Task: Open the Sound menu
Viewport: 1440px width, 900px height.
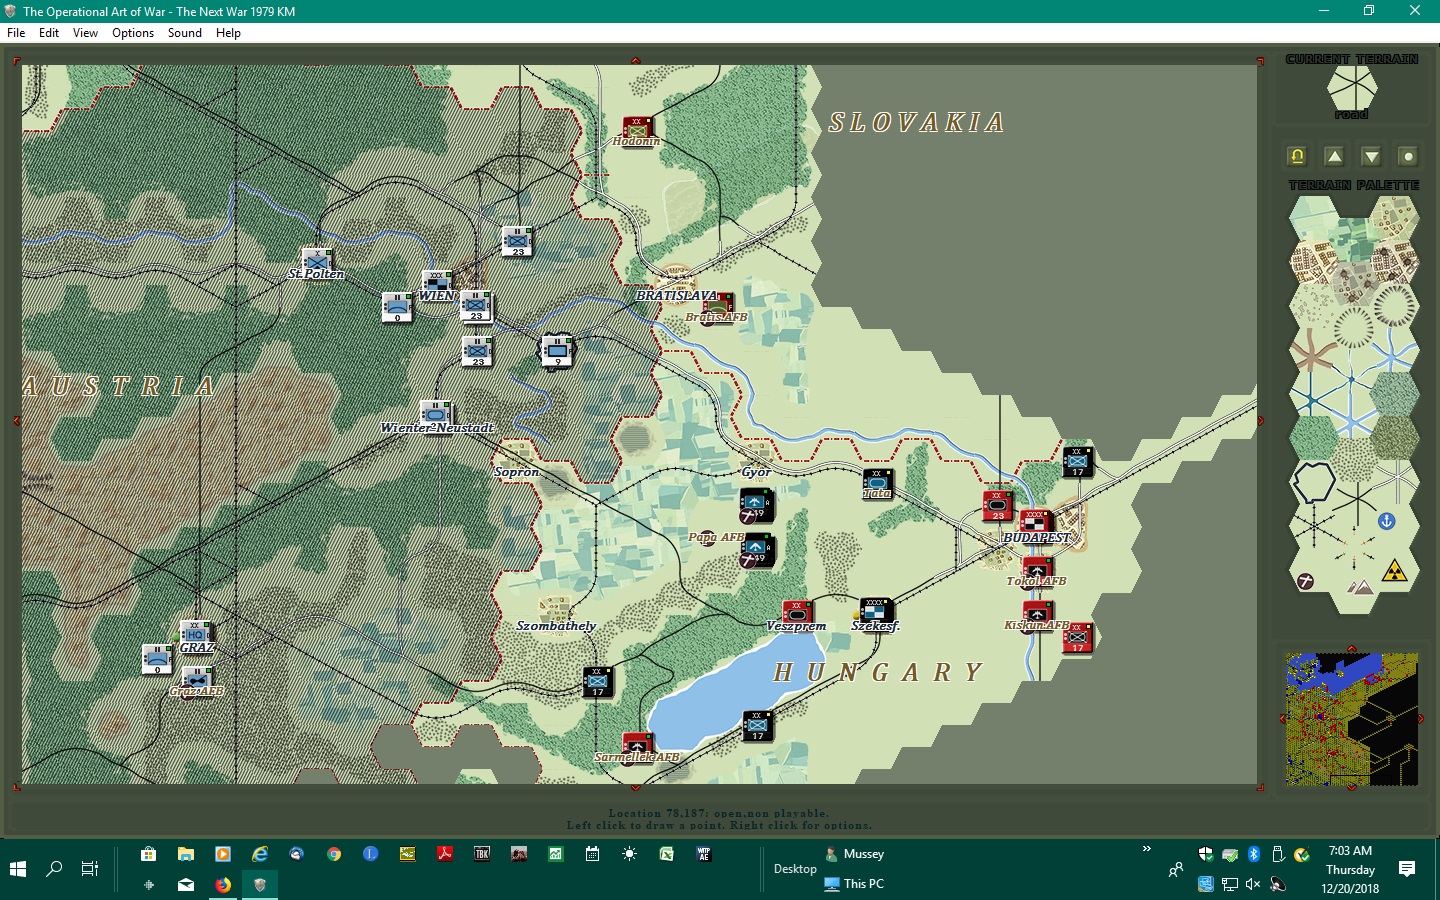Action: pos(185,33)
